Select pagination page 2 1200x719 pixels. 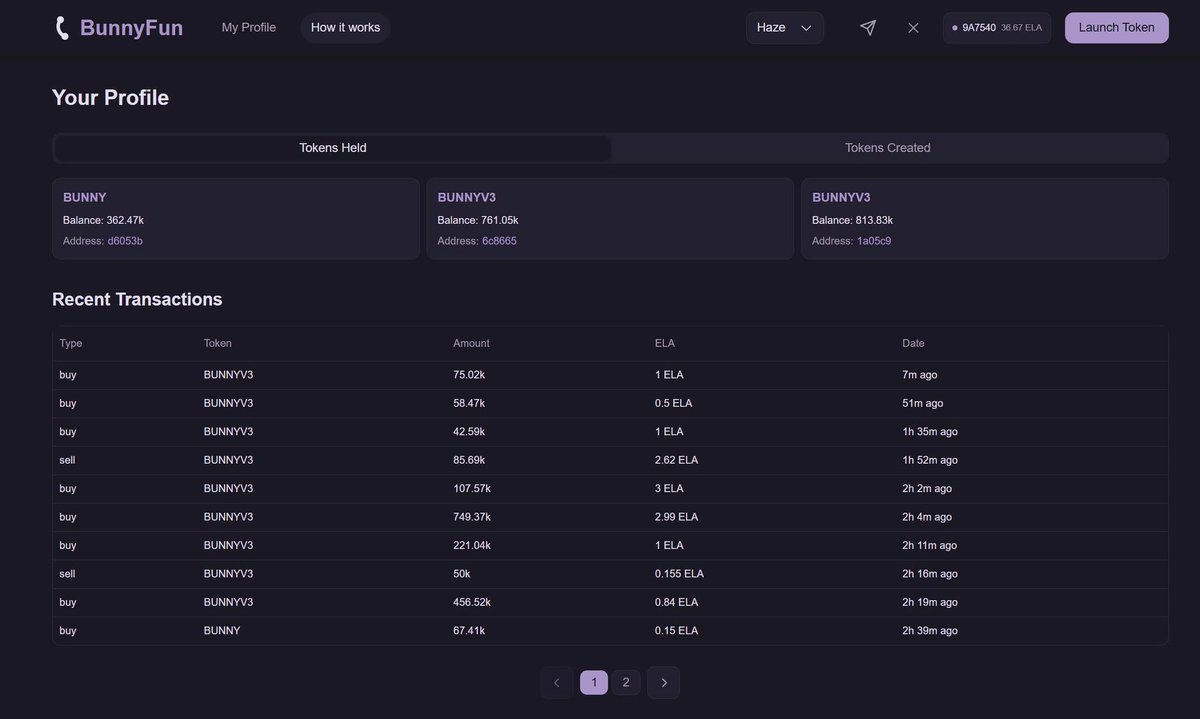[626, 683]
